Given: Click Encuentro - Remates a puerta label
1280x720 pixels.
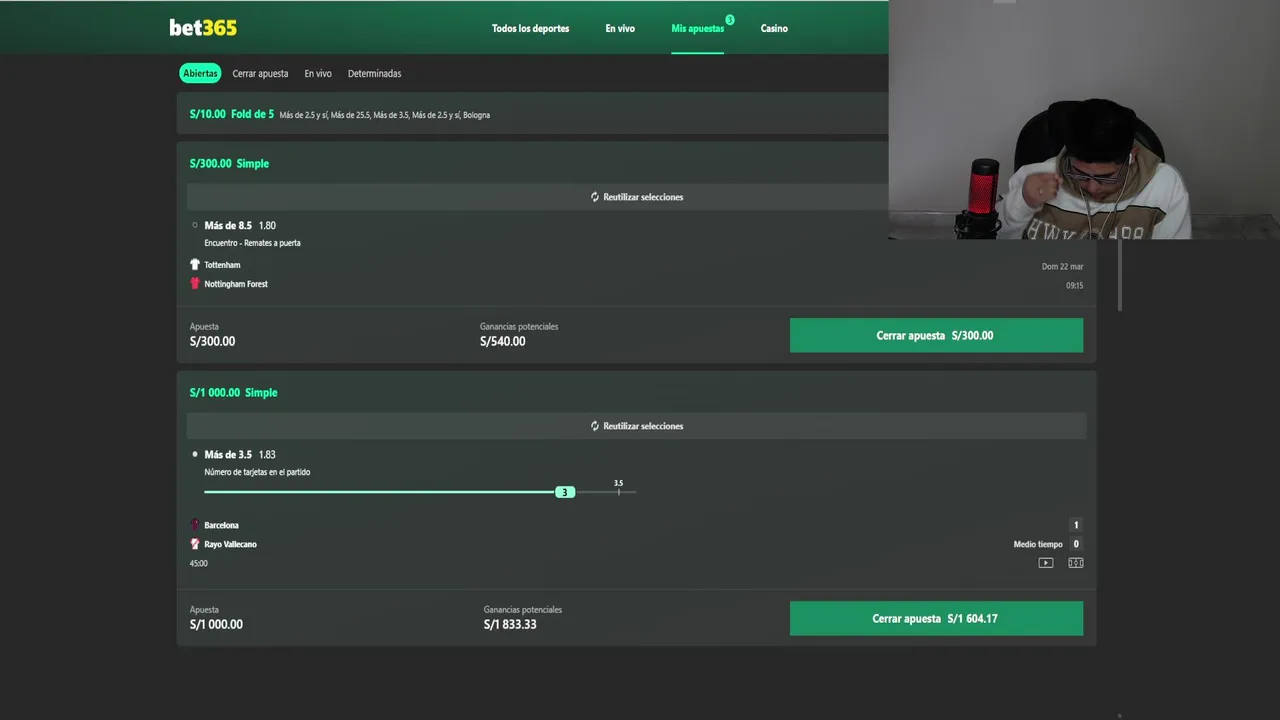Looking at the screenshot, I should [252, 243].
